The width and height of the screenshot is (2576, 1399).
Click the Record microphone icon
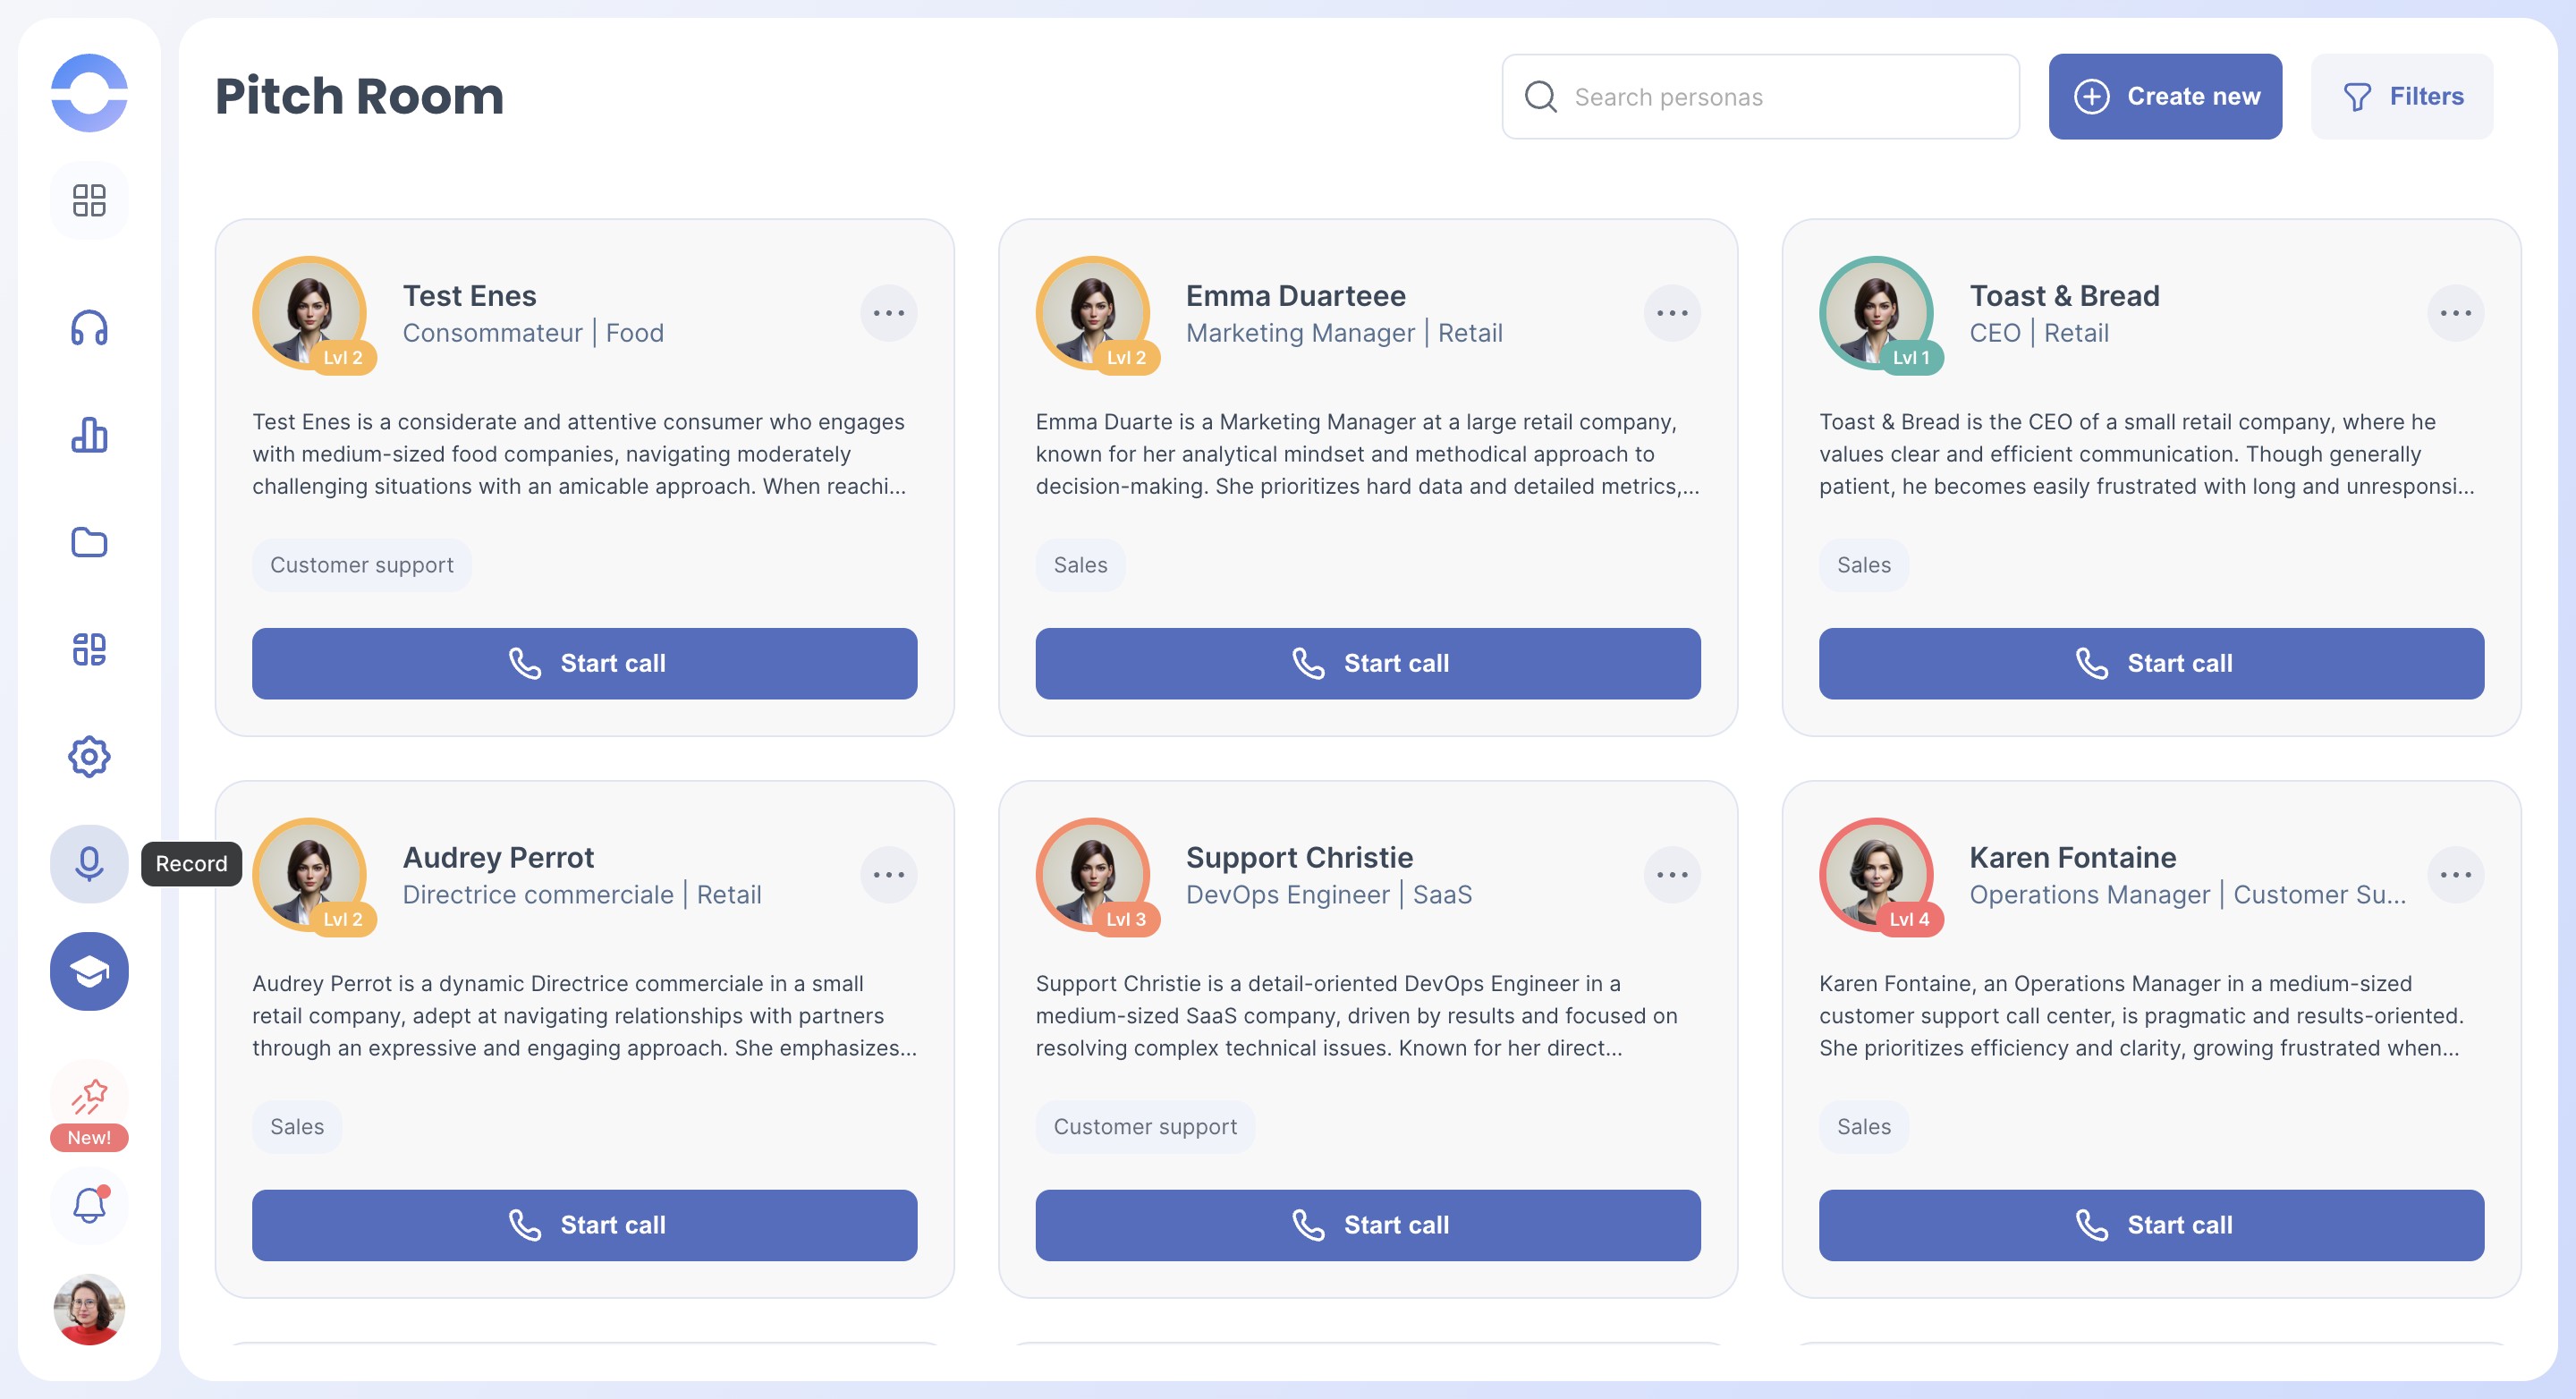89,863
